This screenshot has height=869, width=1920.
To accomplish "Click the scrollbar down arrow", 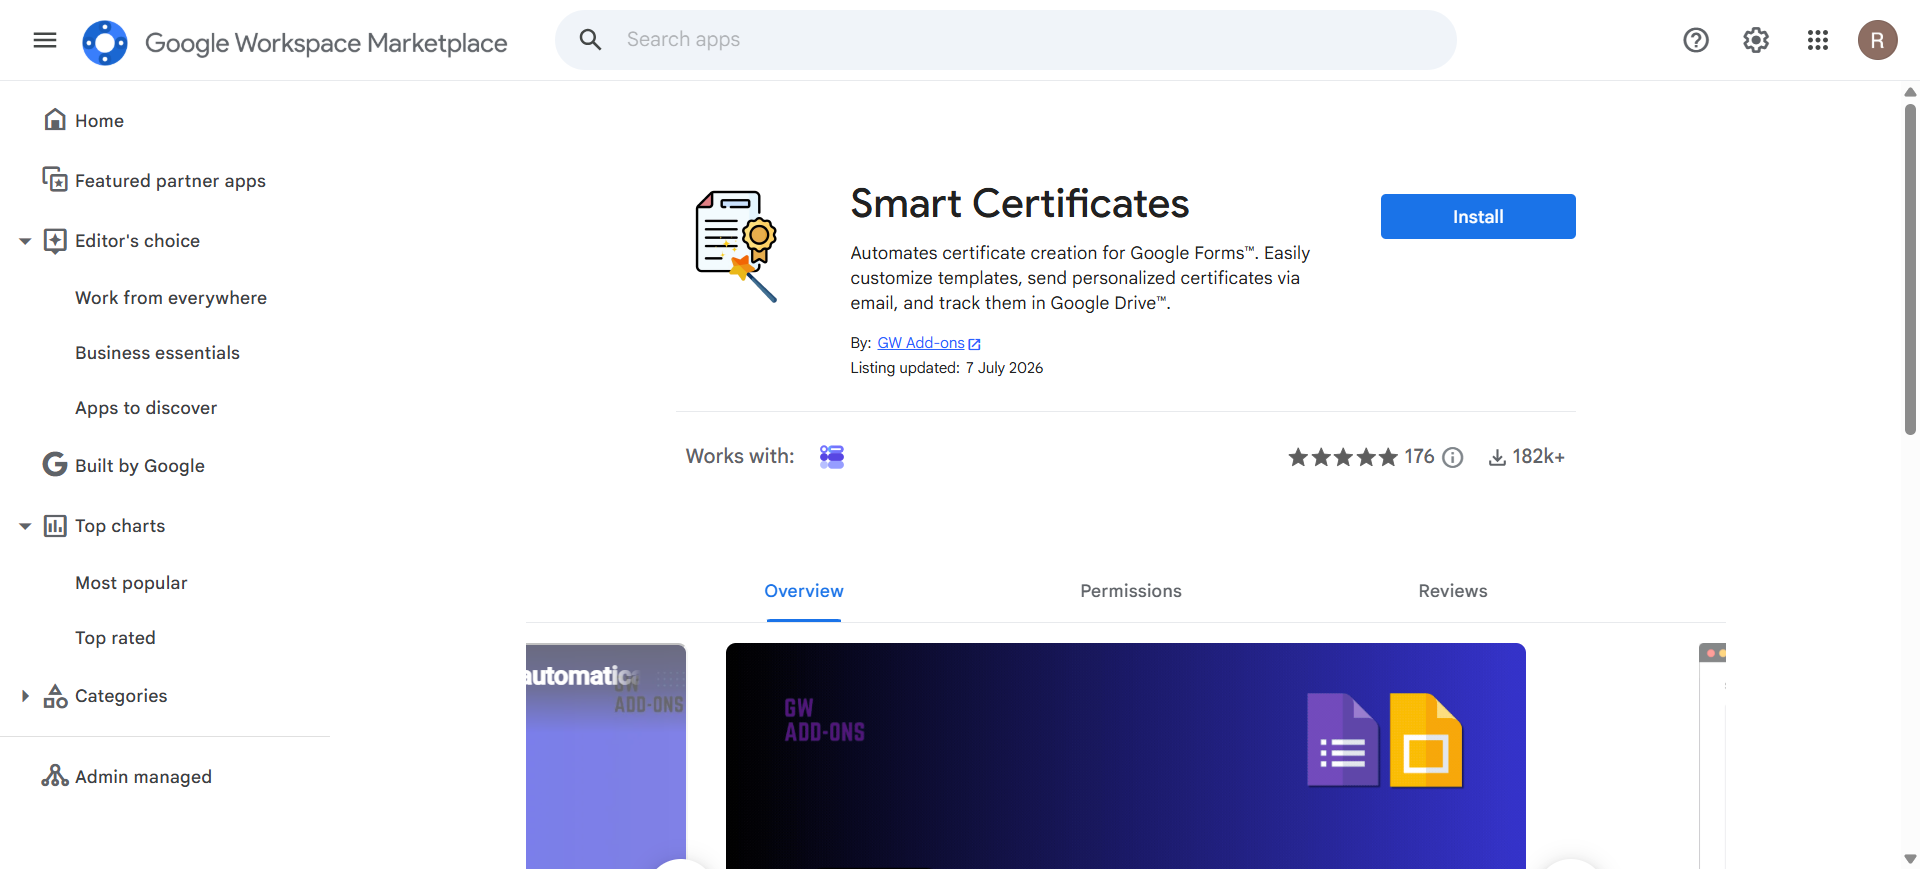I will click(1910, 859).
